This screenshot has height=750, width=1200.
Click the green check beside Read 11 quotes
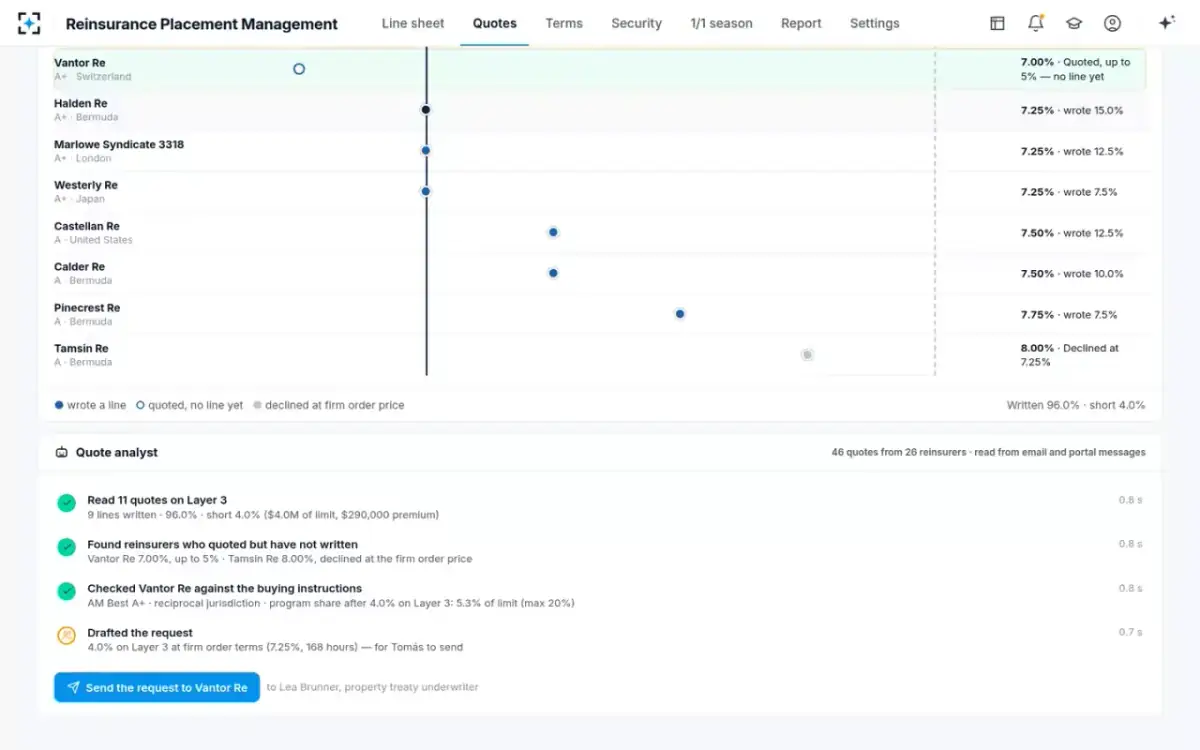(66, 503)
